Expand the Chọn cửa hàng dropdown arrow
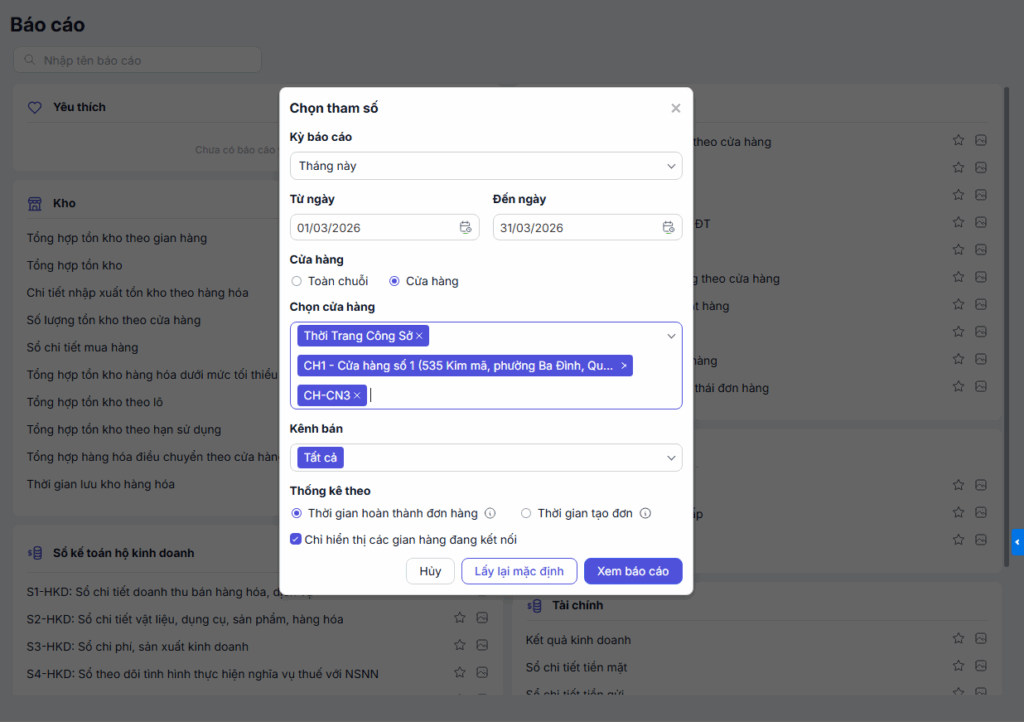Viewport: 1024px width, 722px height. (671, 336)
